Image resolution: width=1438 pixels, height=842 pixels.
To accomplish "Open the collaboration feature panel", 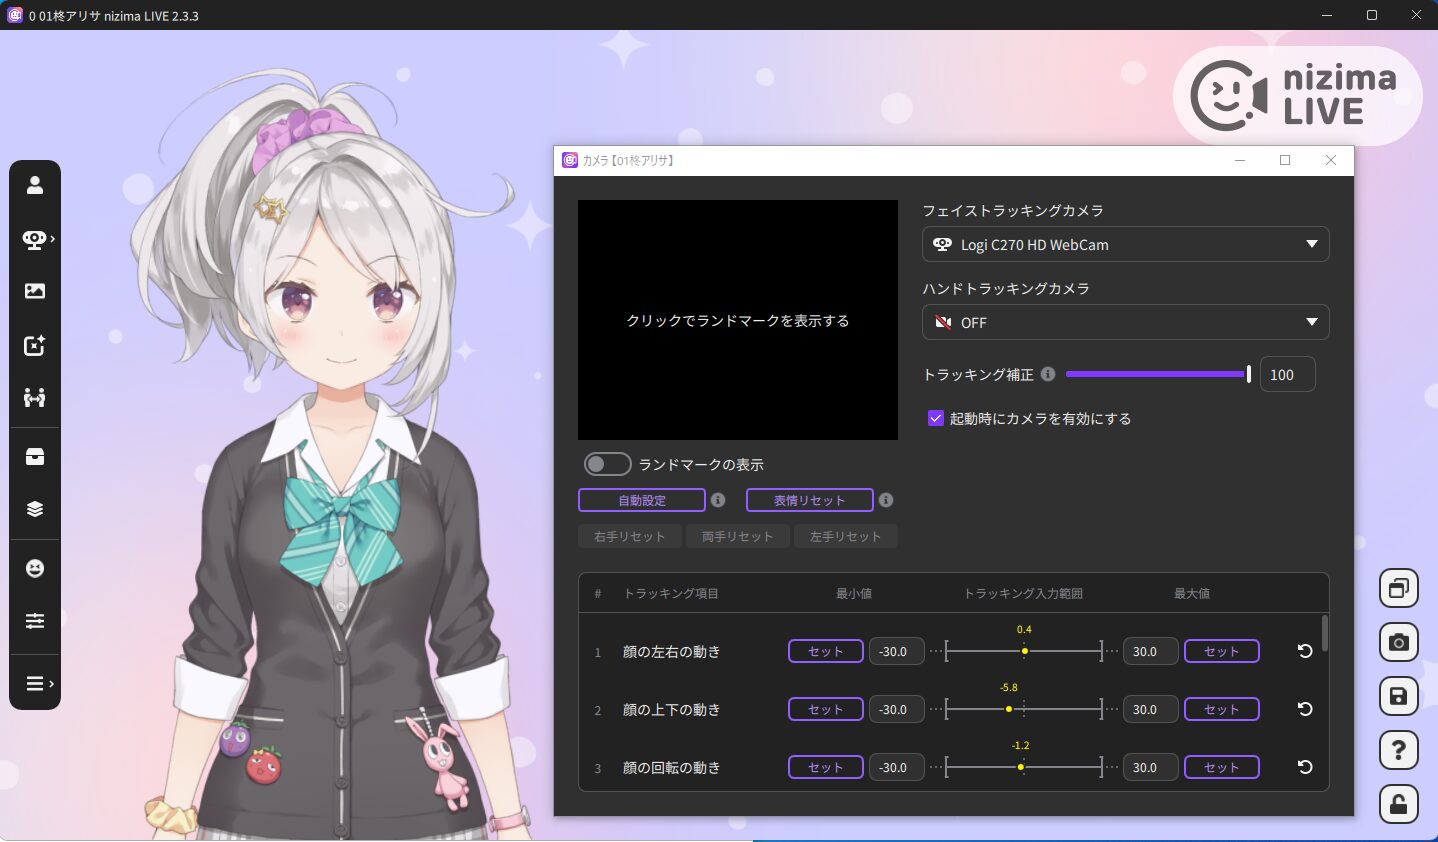I will tap(35, 397).
